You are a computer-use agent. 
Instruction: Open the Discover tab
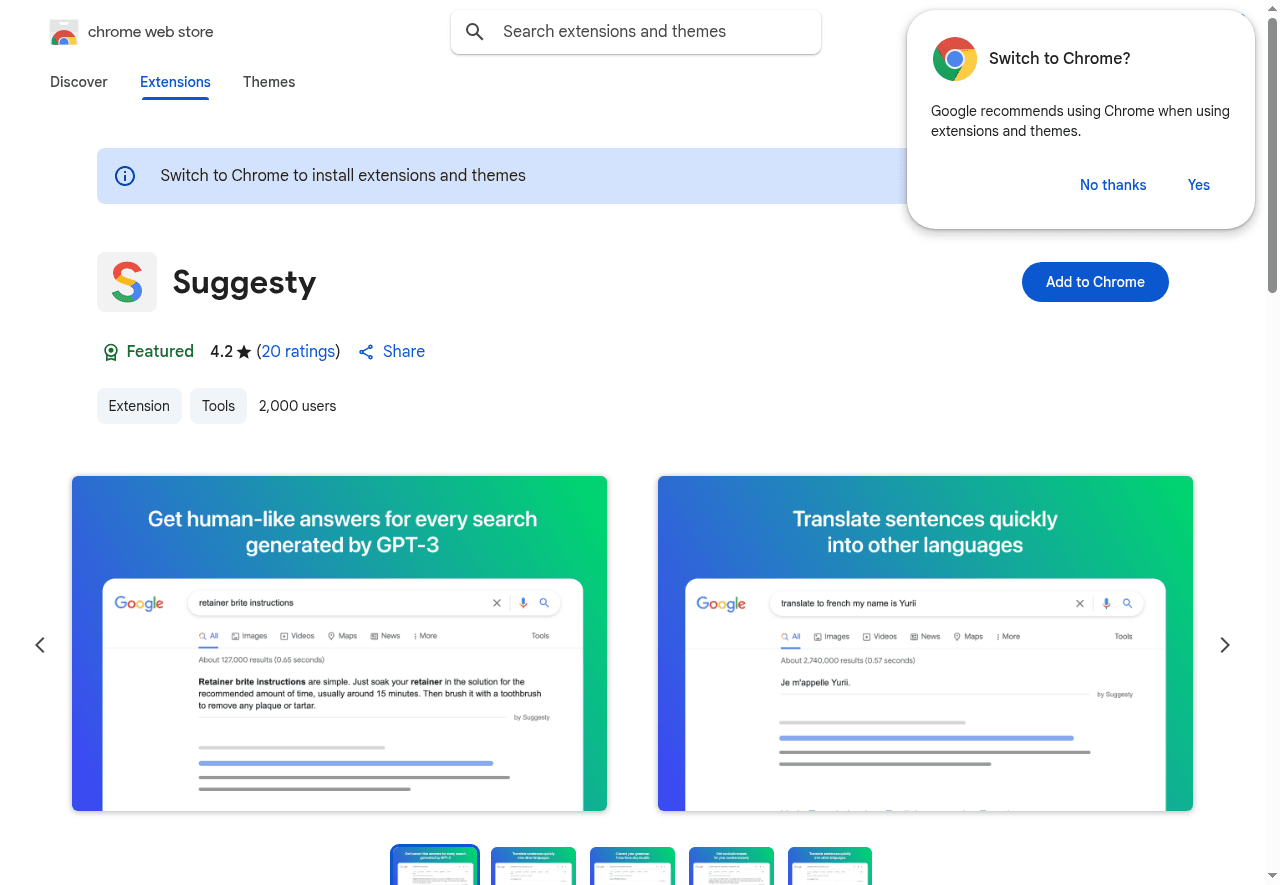(x=79, y=82)
